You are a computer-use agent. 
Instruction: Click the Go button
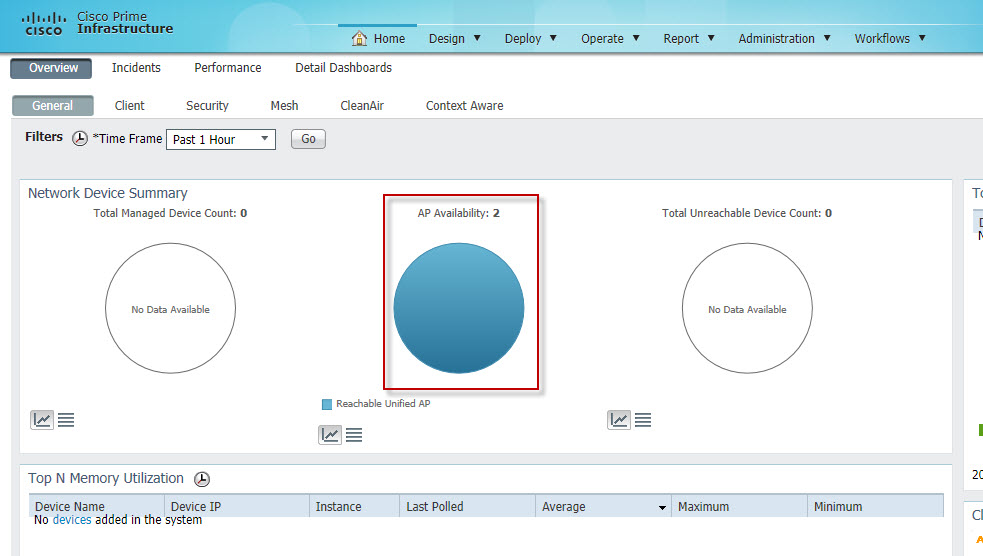(x=308, y=139)
